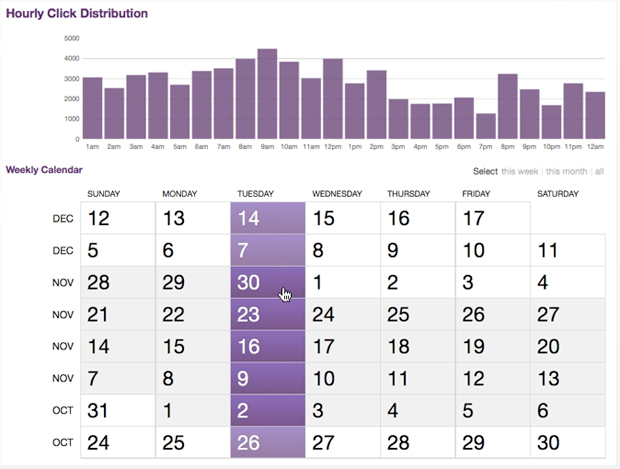Choose Tuesday October 26 in the calendar
Screen dimensions: 620x469
[267, 442]
